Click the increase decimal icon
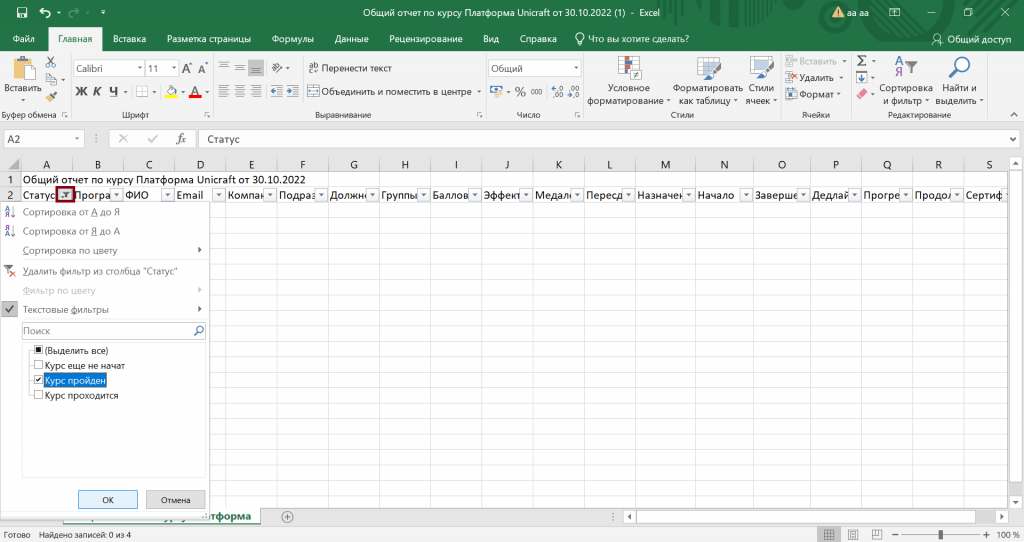This screenshot has width=1024, height=542. [x=557, y=91]
